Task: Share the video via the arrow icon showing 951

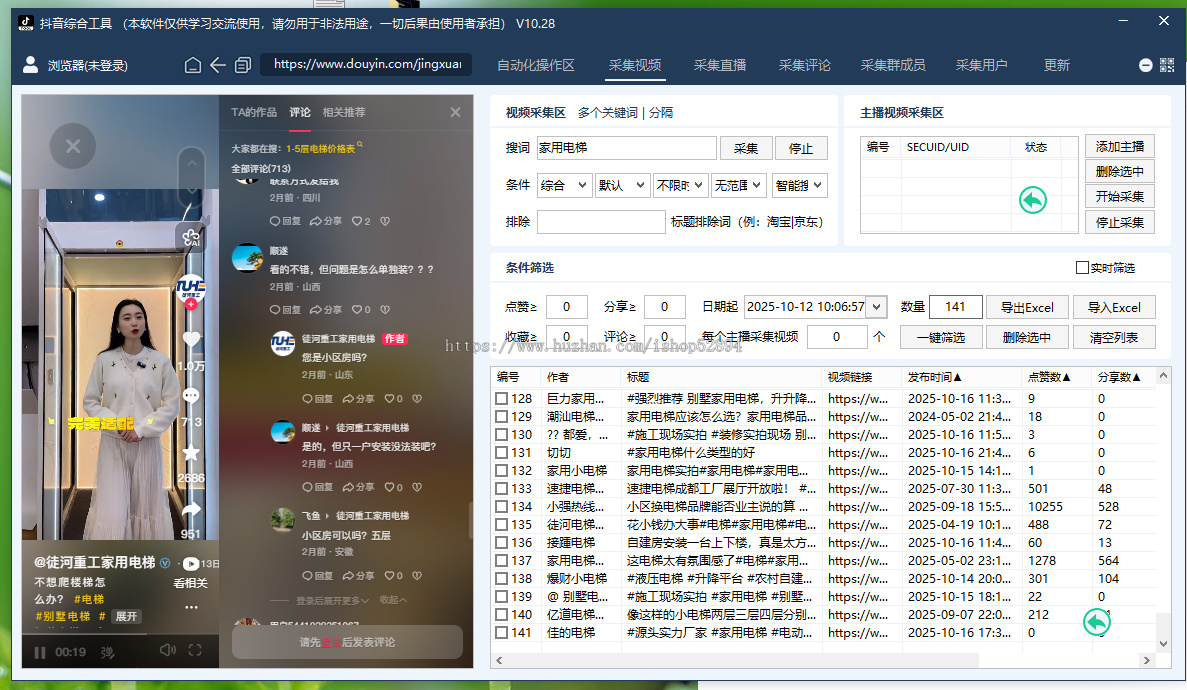Action: [x=191, y=510]
